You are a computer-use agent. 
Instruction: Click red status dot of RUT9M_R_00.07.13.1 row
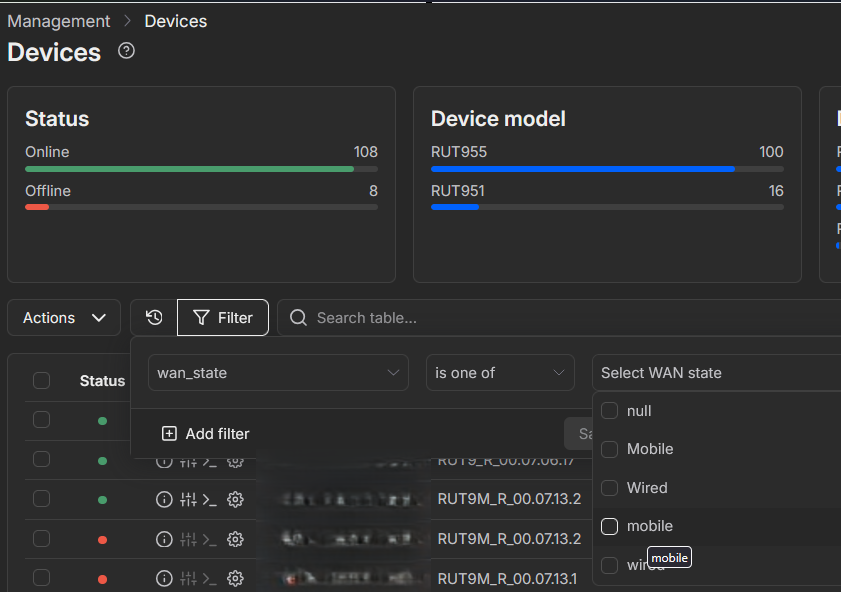point(102,579)
